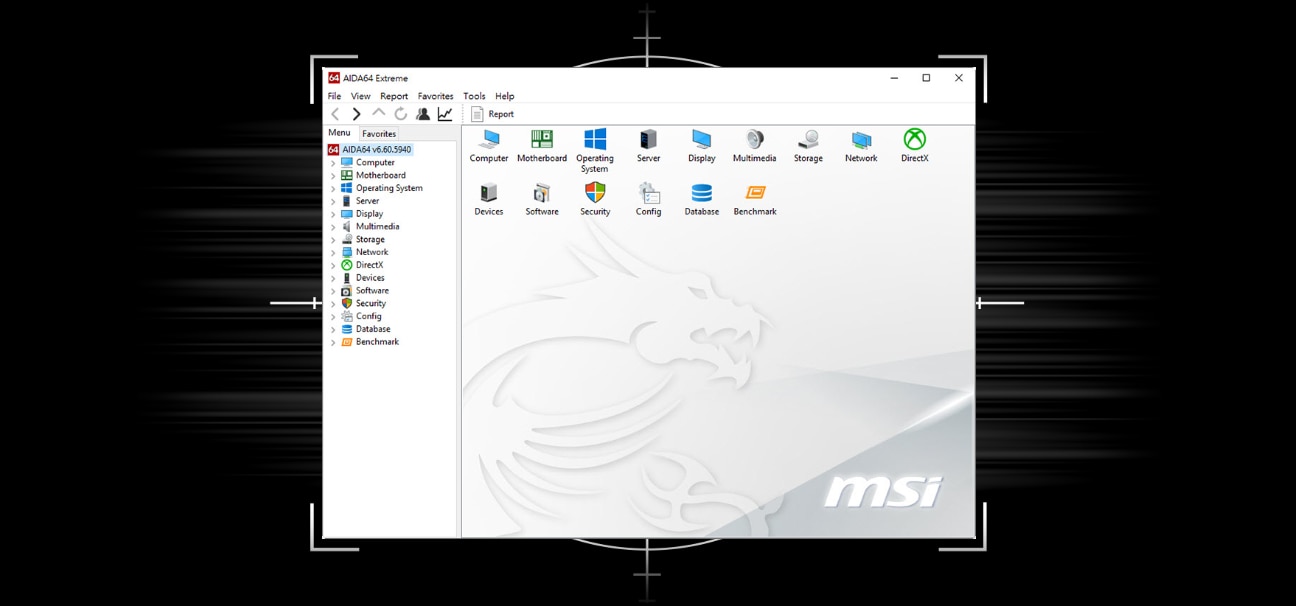Viewport: 1296px width, 606px height.
Task: Open the Tools menu
Action: point(474,96)
